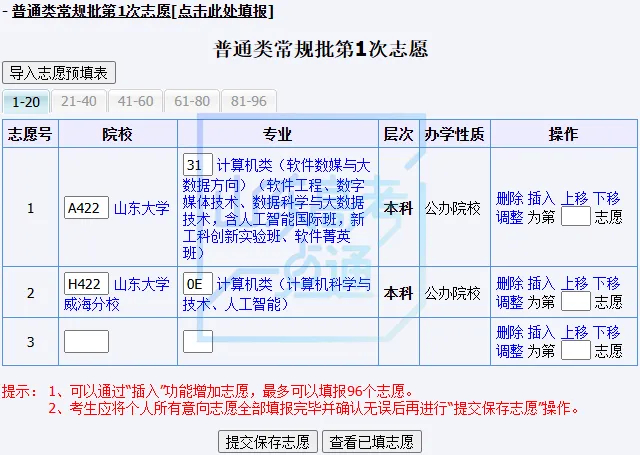640x455 pixels.
Task: Click the 山东大学 school name in row 1
Action: [x=142, y=208]
